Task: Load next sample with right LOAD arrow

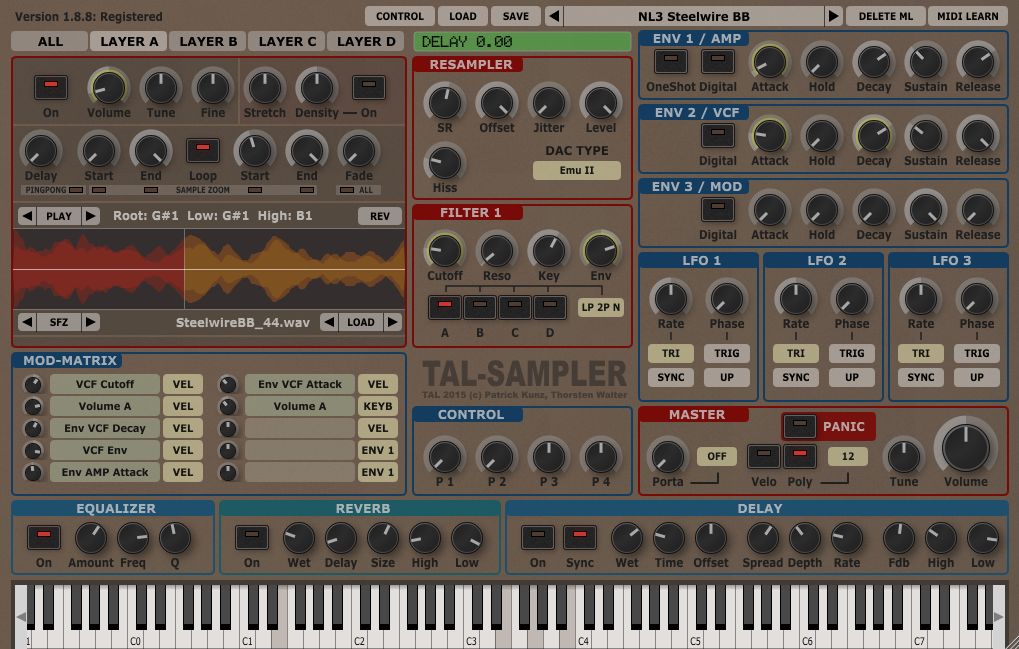Action: point(393,322)
